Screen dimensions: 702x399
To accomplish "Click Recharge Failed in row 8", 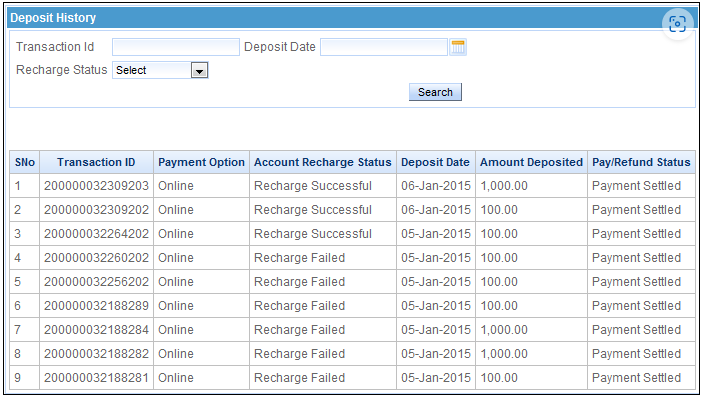I will 300,354.
